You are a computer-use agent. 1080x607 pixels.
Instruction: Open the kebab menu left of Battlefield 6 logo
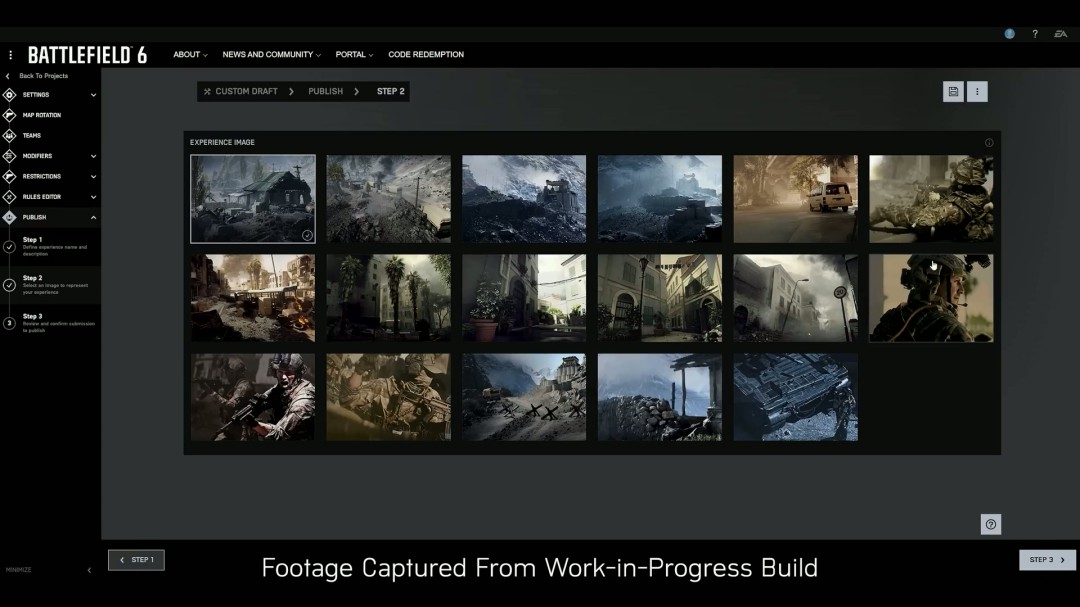click(x=11, y=55)
